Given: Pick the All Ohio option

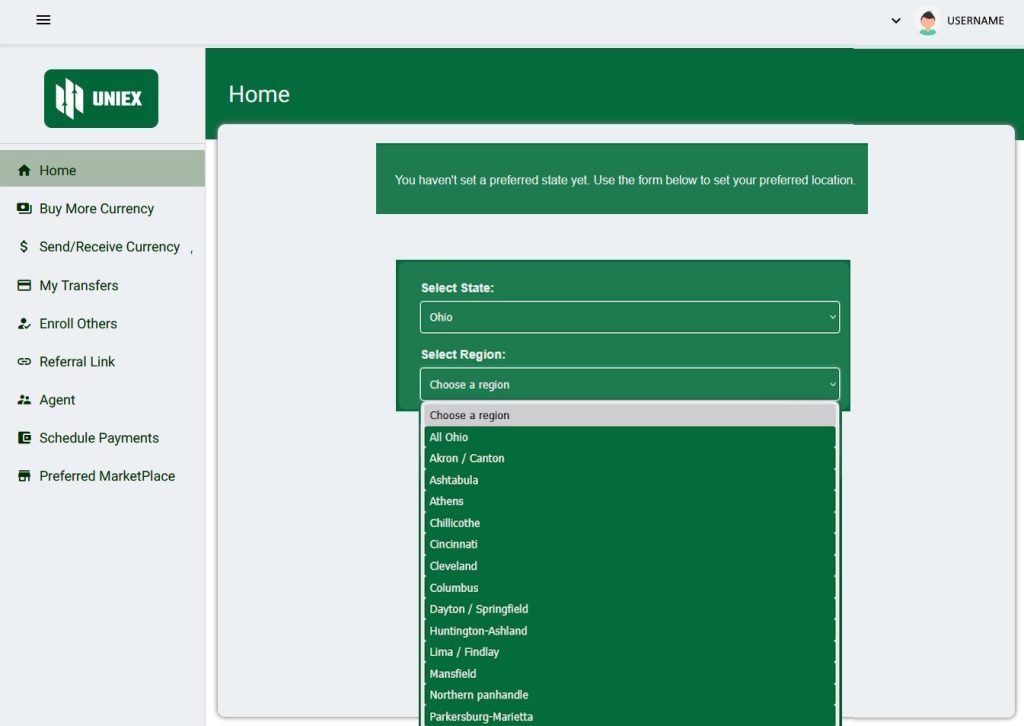Looking at the screenshot, I should coord(448,437).
